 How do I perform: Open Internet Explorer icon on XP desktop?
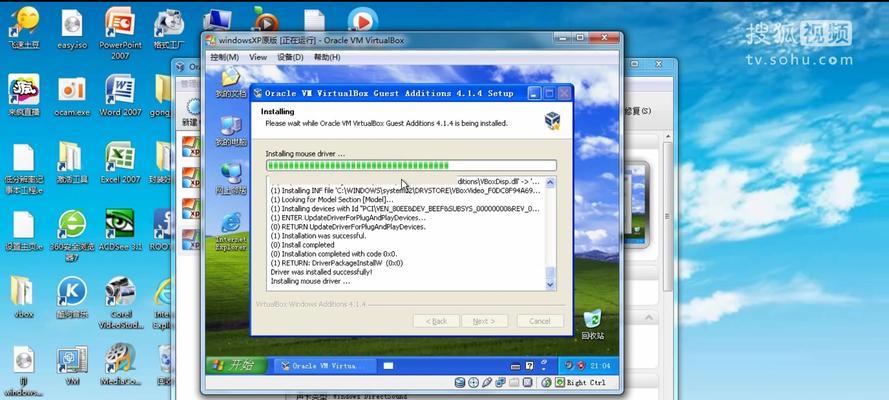[231, 231]
